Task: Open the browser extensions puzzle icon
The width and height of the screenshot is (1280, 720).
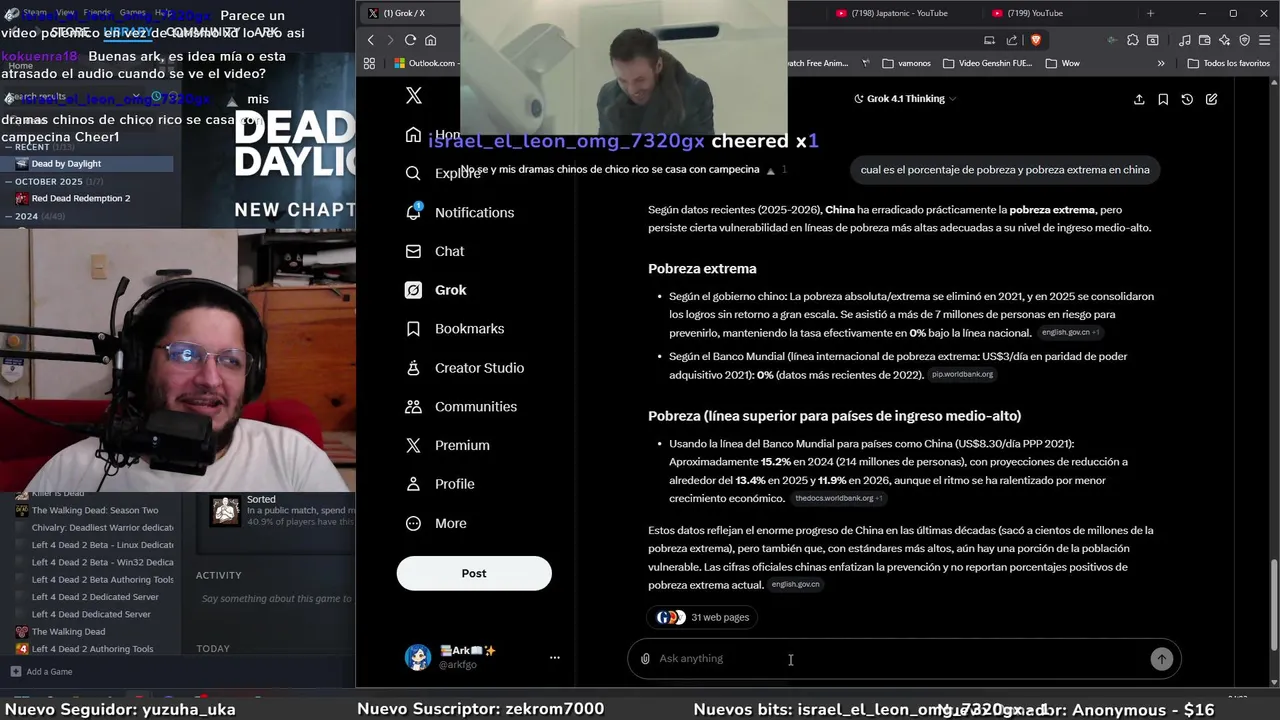Action: [1133, 40]
